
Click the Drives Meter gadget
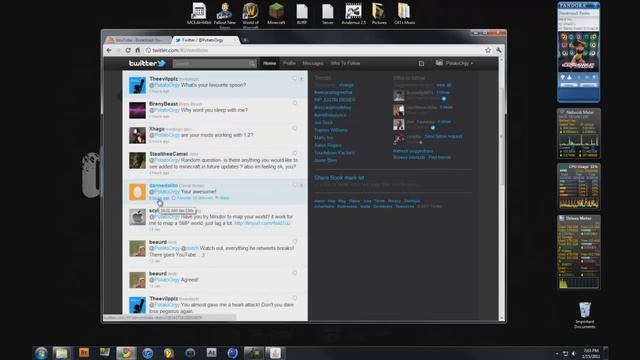click(x=579, y=252)
